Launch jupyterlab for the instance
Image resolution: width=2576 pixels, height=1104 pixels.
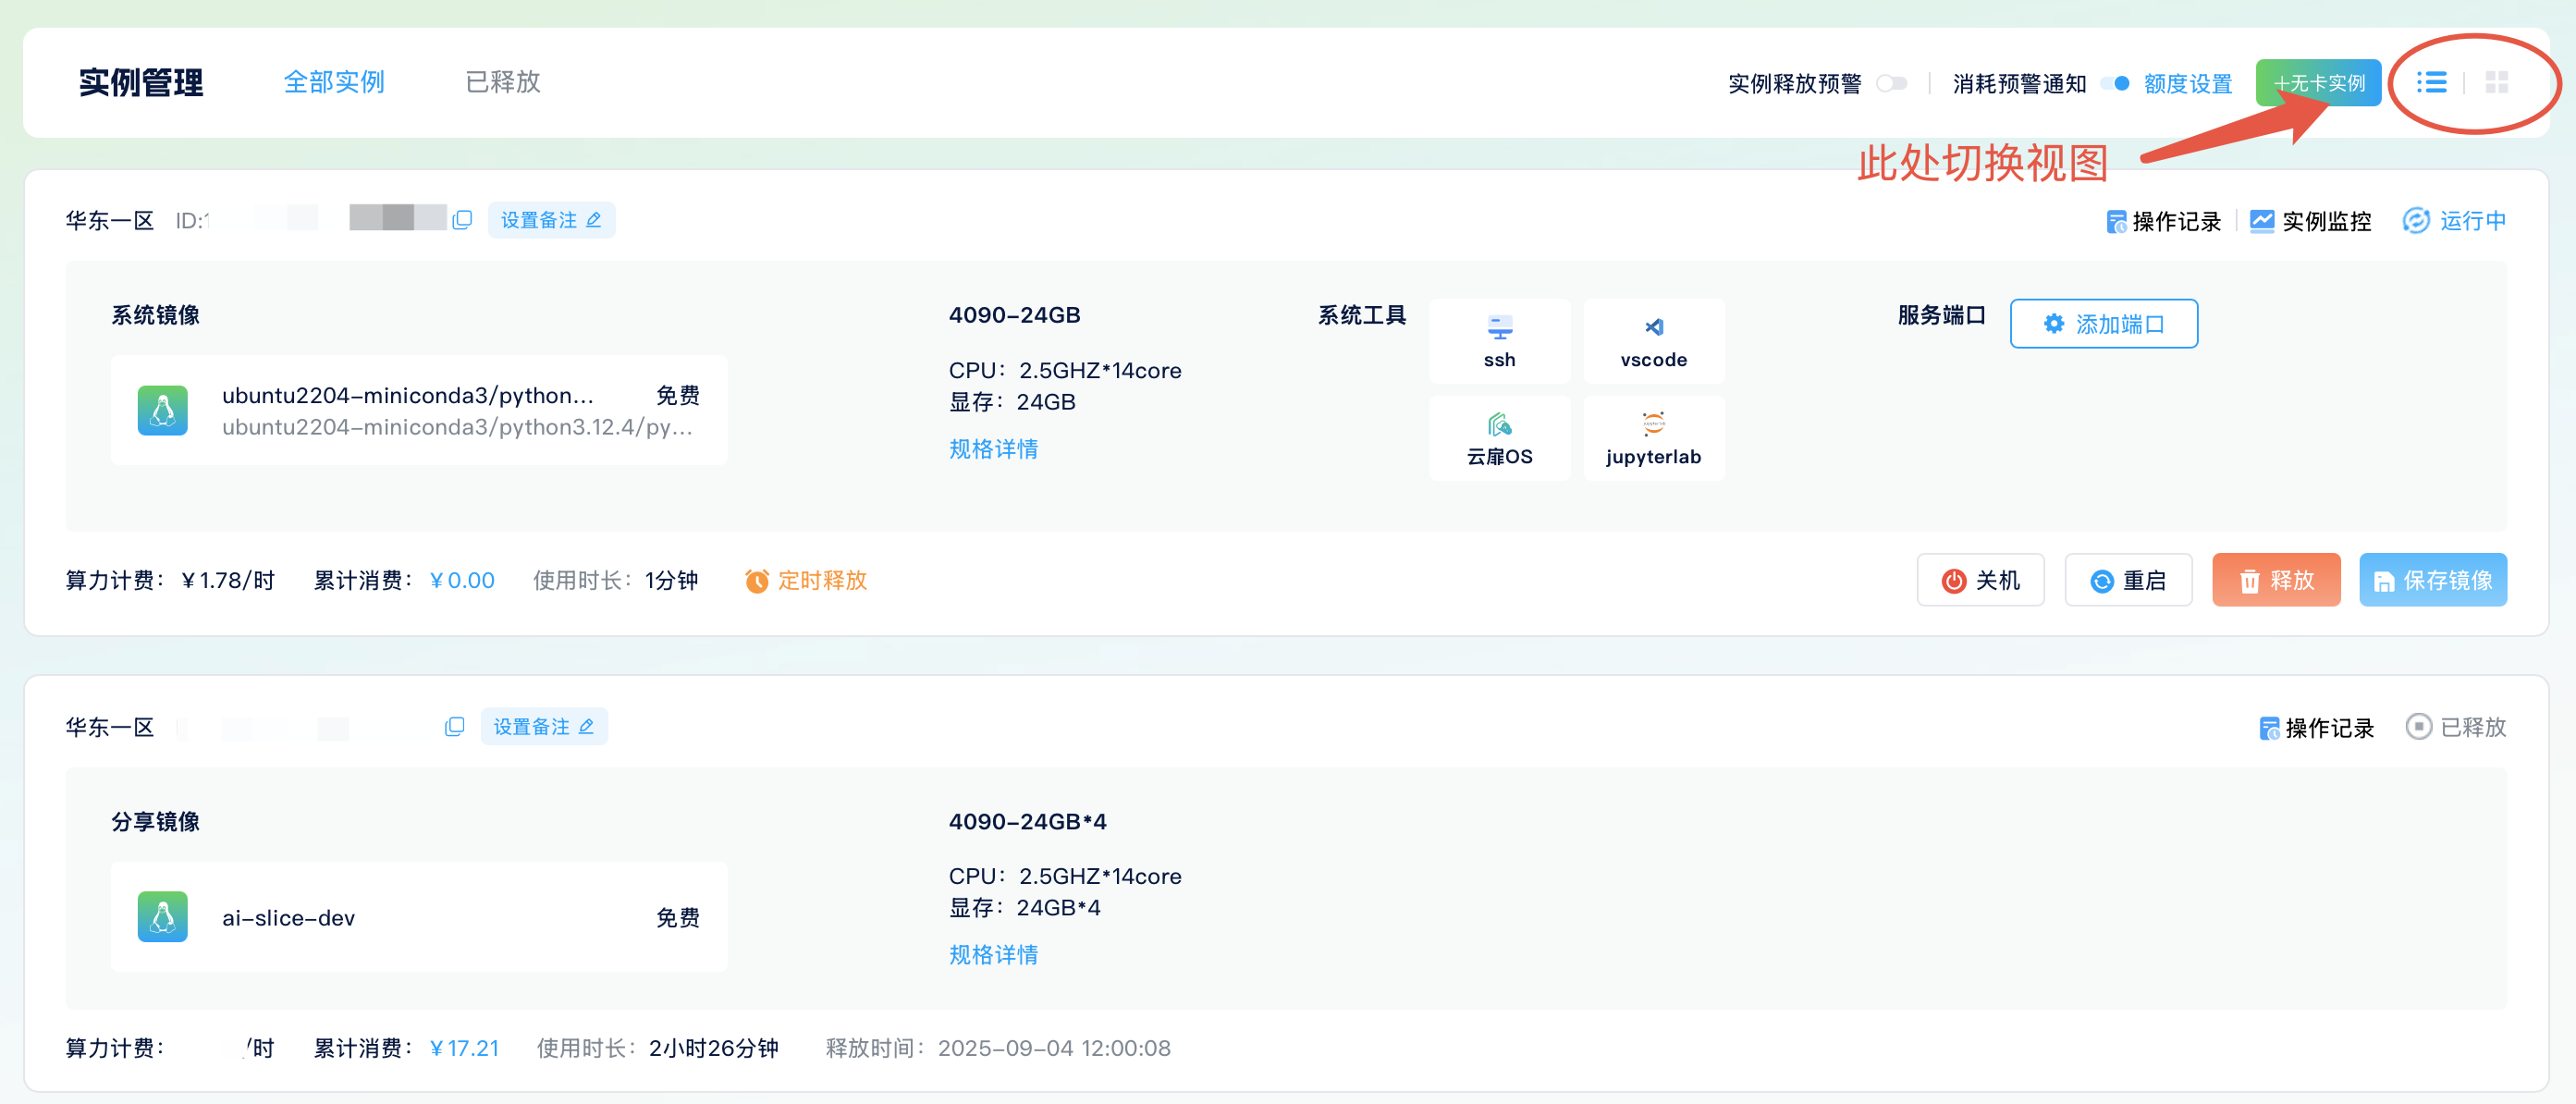point(1653,437)
